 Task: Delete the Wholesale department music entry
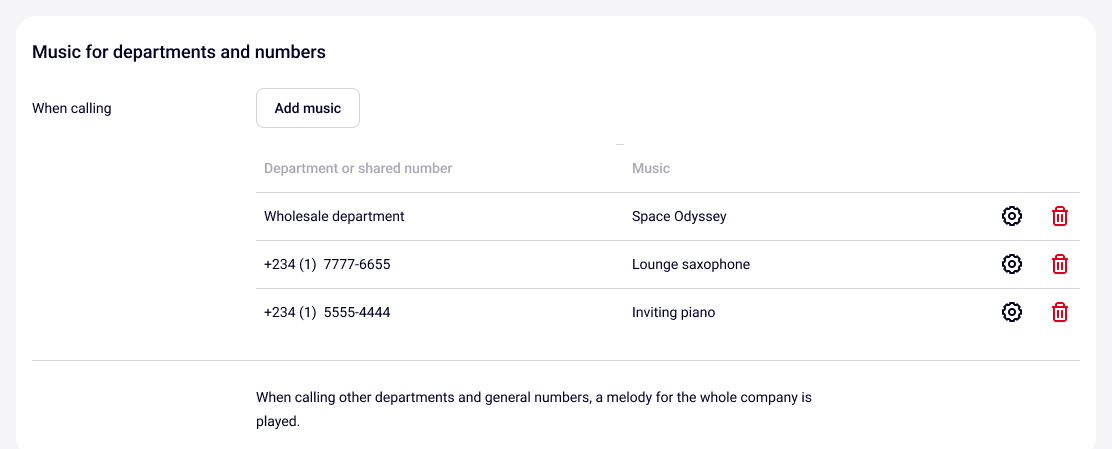(1060, 216)
